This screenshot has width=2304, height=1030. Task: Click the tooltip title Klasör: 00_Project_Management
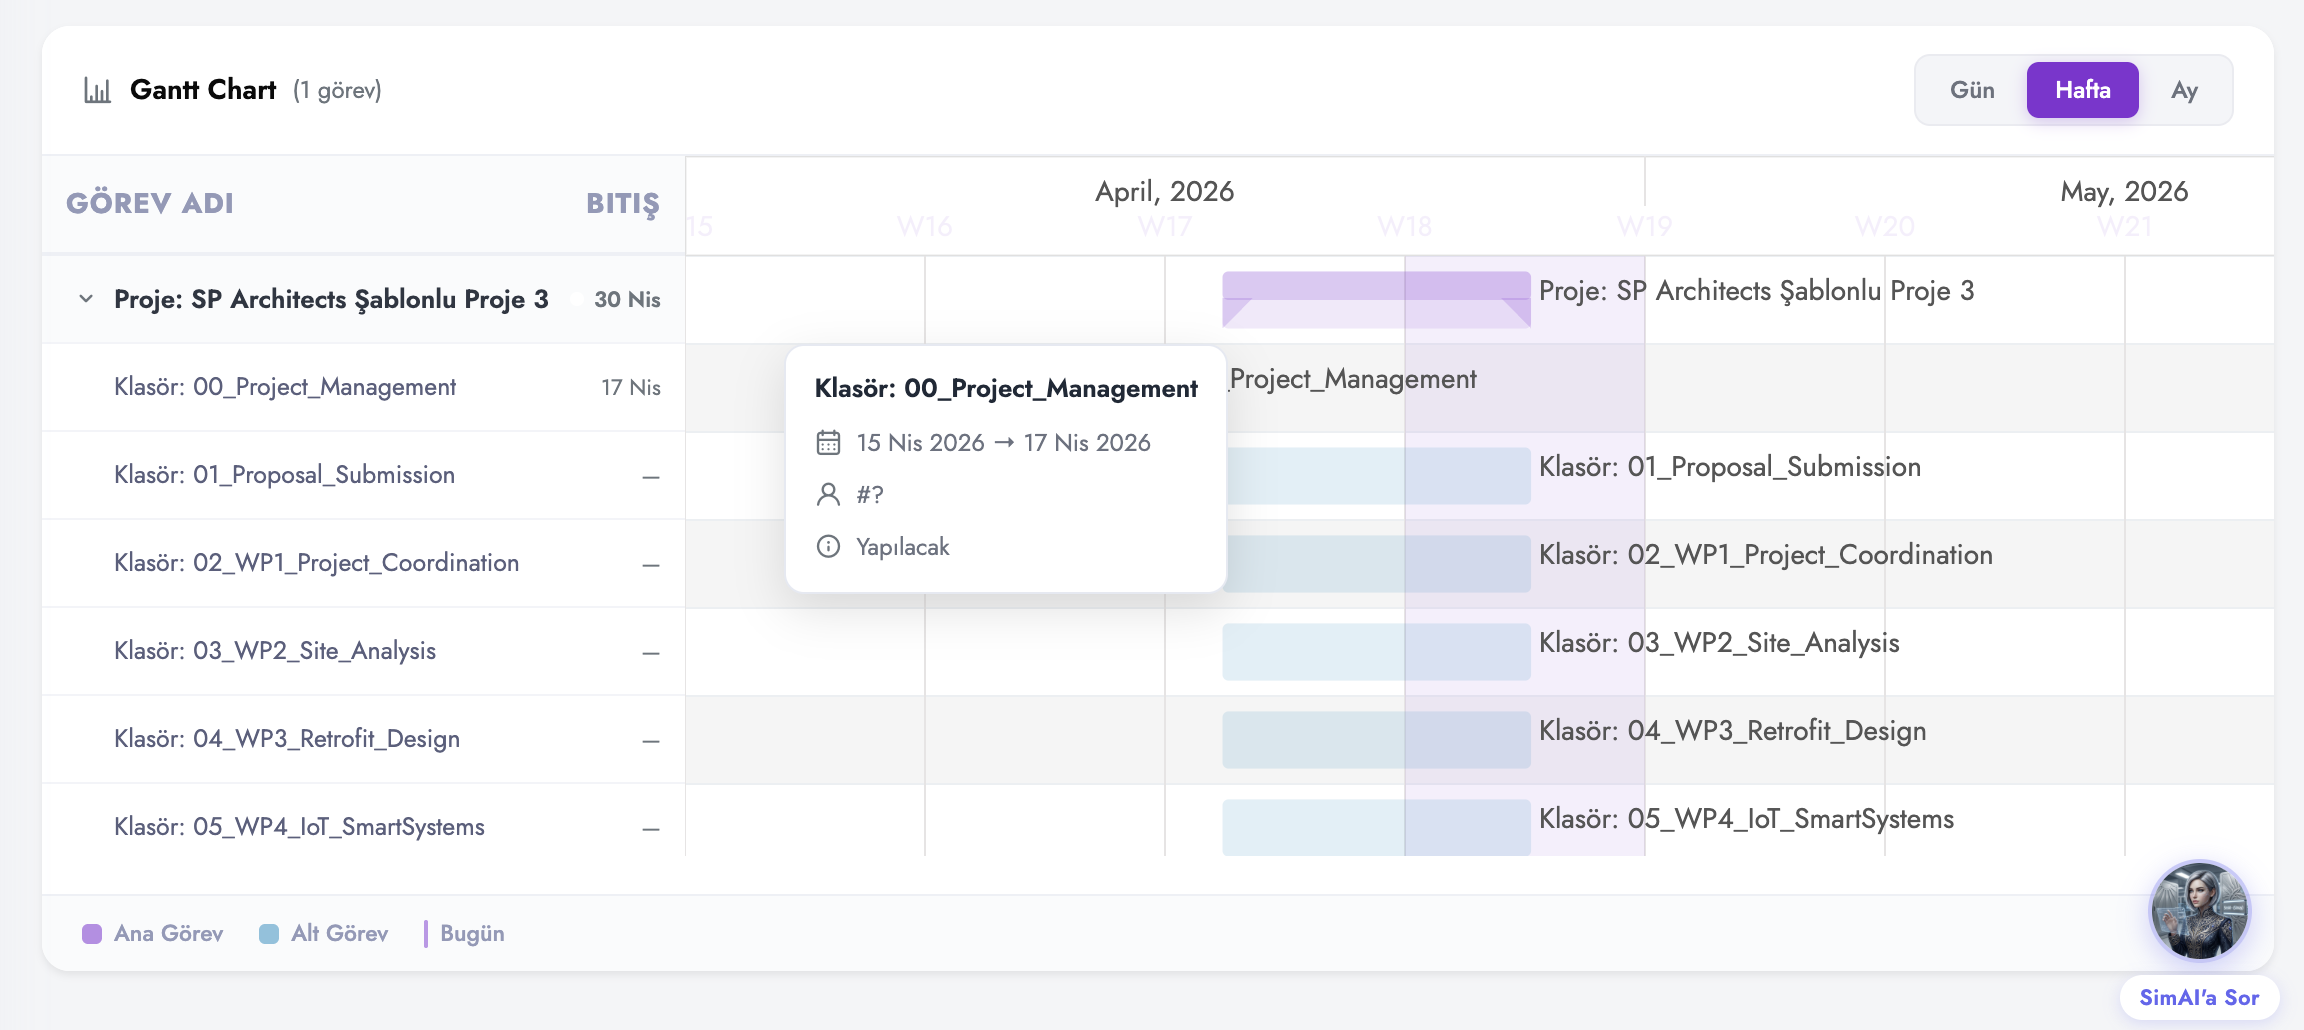pyautogui.click(x=1006, y=388)
